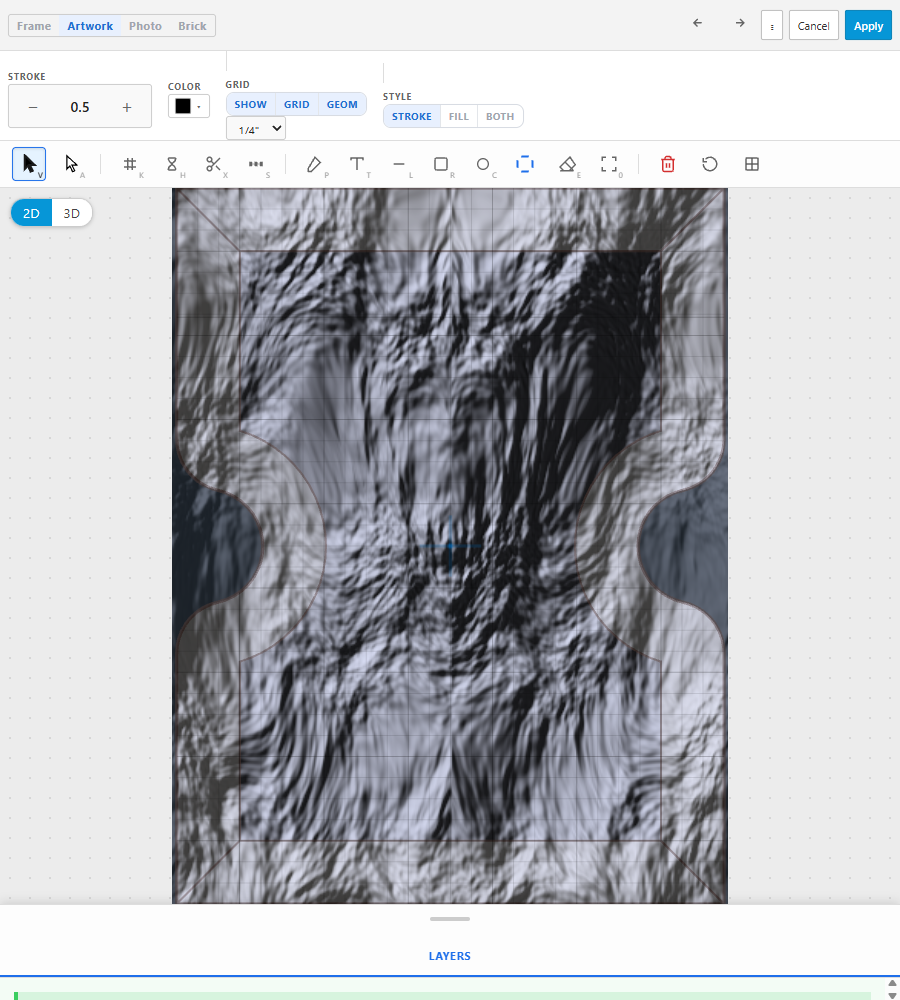
Task: Set style to FILL
Action: [x=459, y=117]
